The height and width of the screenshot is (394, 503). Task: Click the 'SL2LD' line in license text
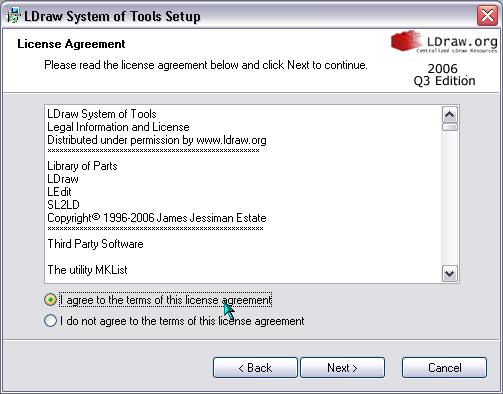tap(63, 205)
